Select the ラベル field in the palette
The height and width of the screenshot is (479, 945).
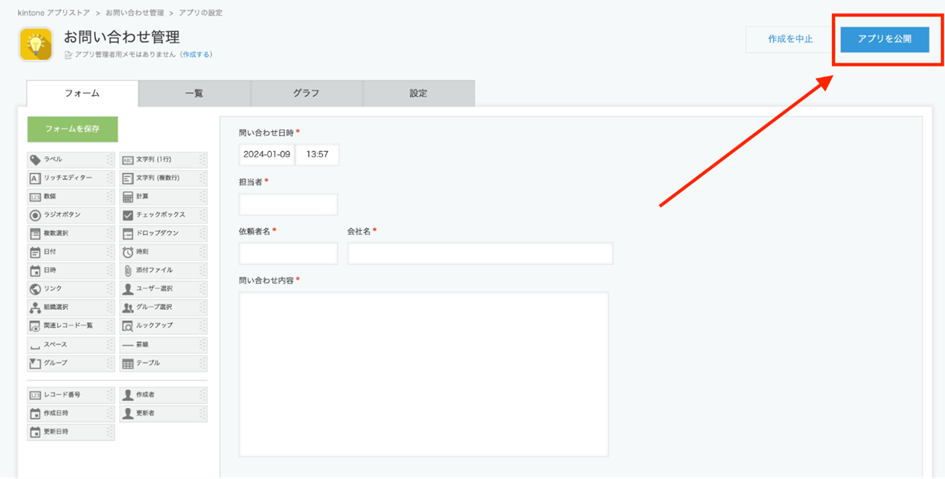coord(70,160)
